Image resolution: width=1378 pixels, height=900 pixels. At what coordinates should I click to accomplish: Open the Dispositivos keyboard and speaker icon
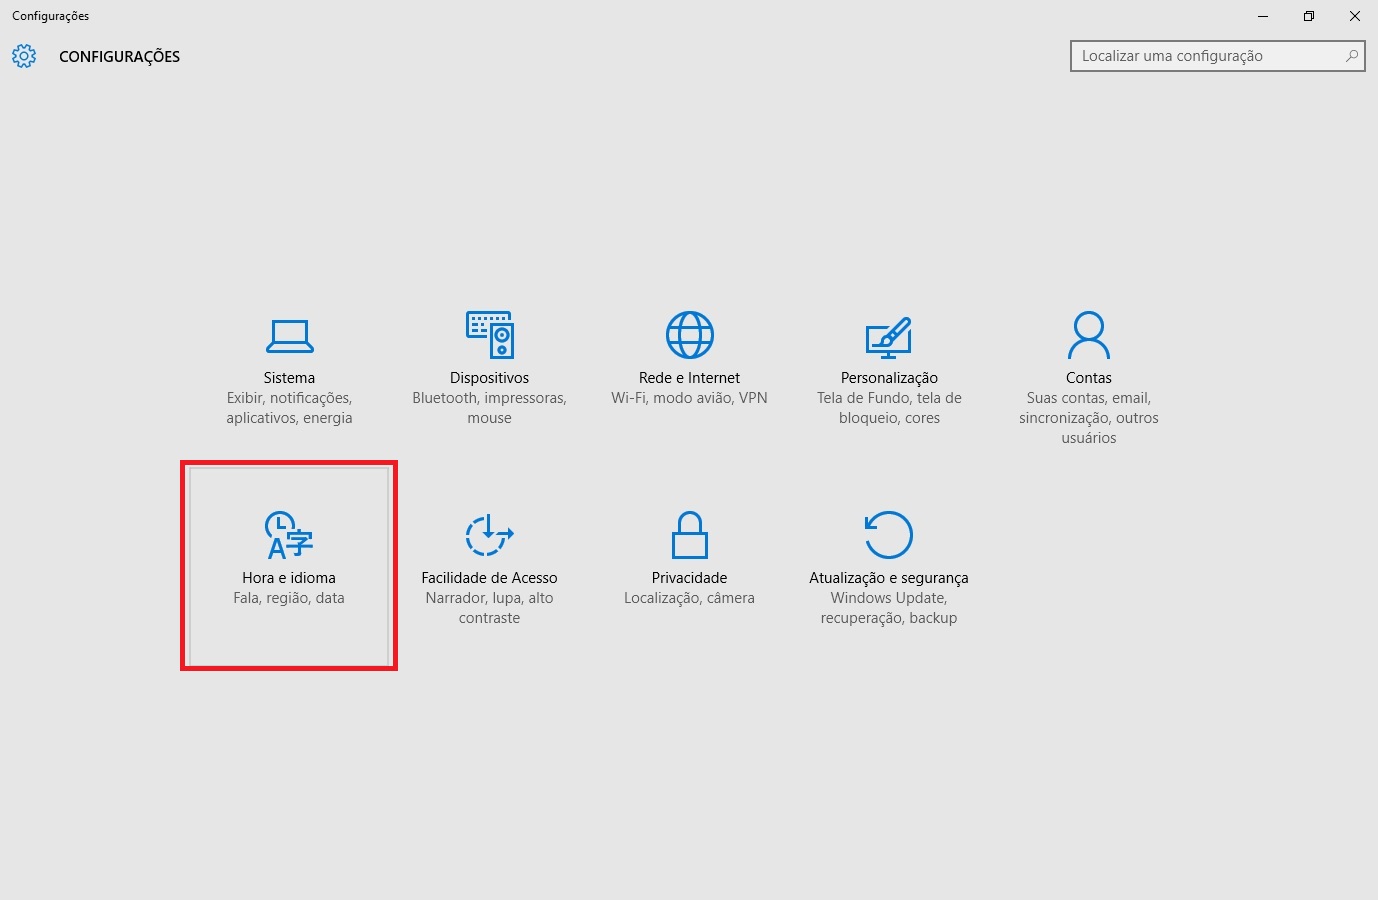tap(489, 334)
